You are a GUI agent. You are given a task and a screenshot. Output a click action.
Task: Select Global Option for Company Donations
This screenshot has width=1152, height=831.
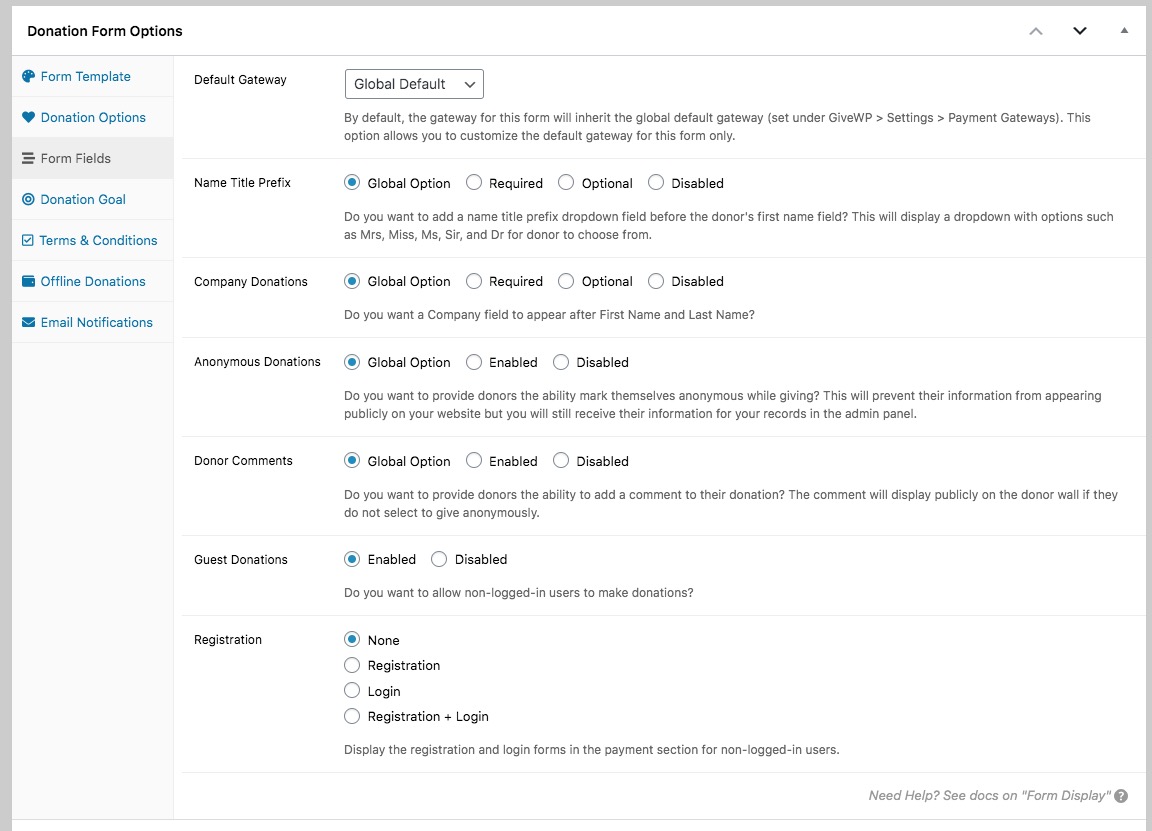[x=352, y=281]
